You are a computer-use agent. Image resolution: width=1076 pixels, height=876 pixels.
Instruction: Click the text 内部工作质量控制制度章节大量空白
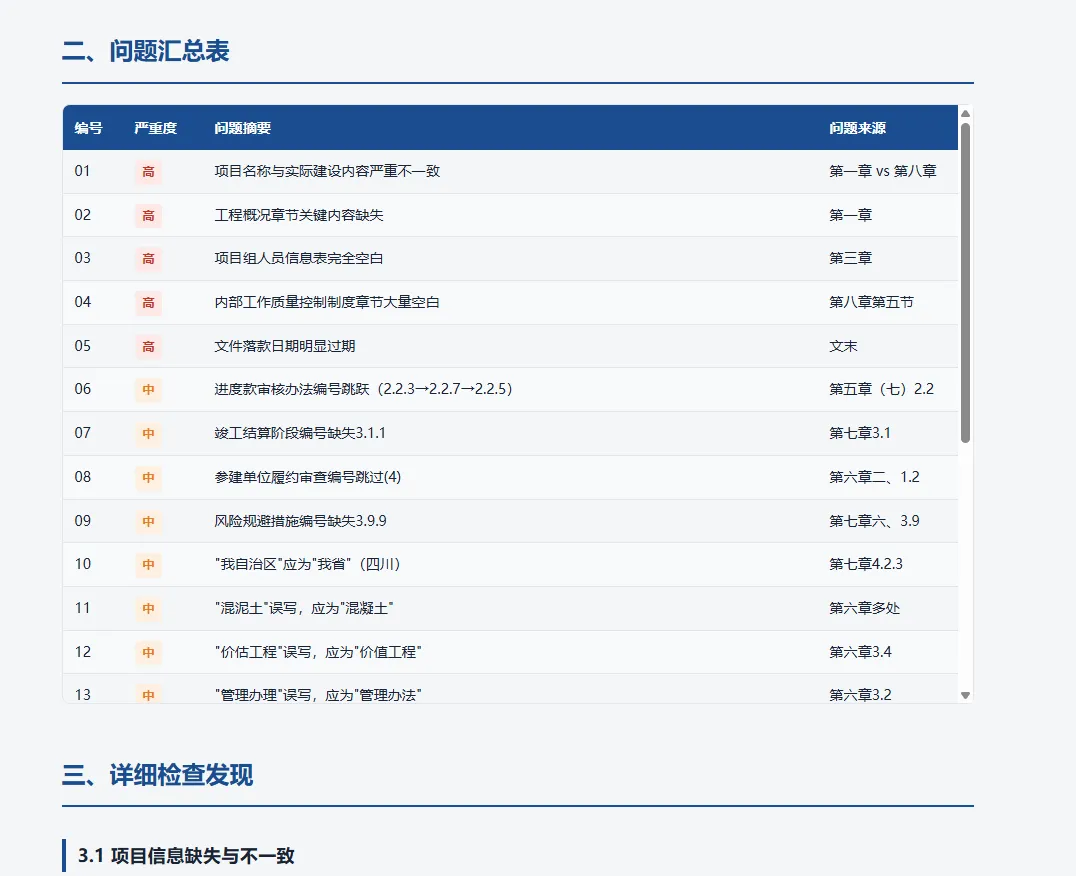(327, 302)
